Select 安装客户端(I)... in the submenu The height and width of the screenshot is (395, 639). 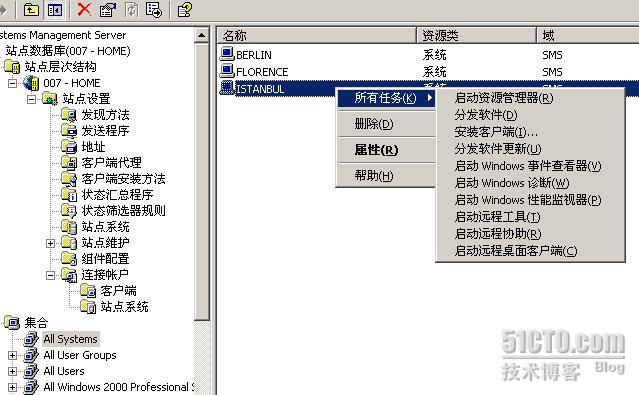coord(530,132)
